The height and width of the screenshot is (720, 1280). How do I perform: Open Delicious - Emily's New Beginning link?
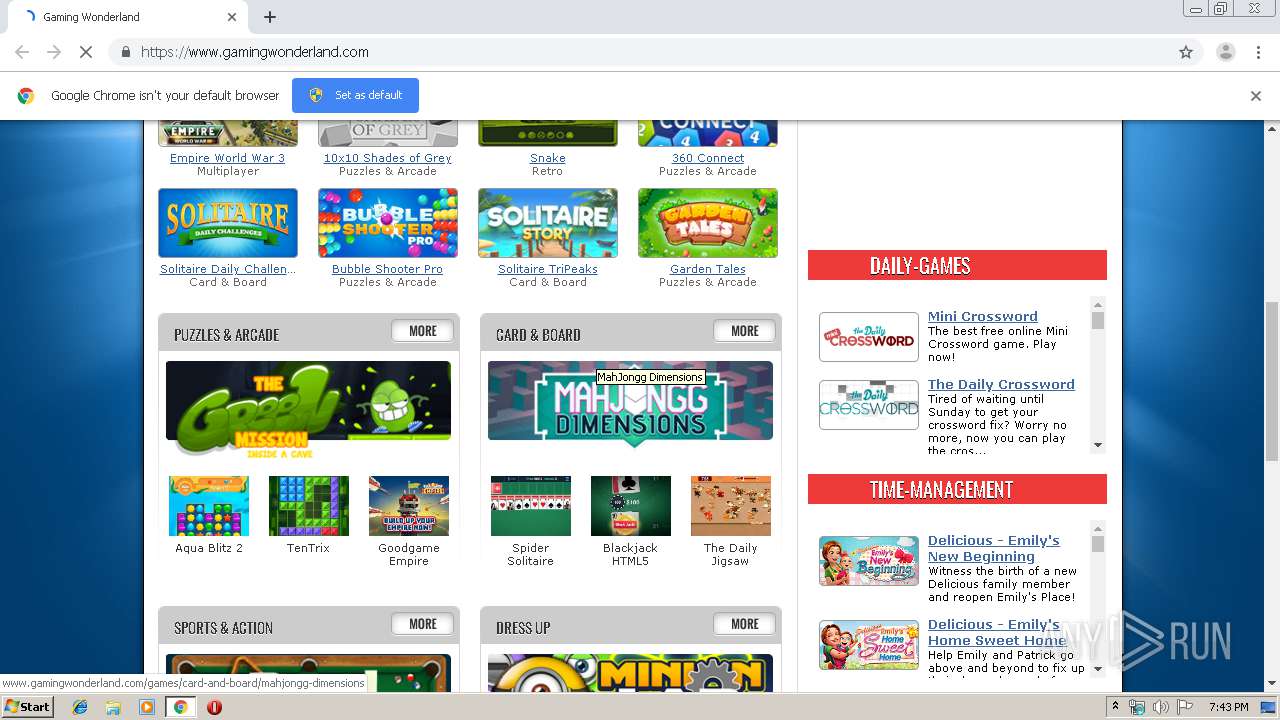[x=994, y=548]
